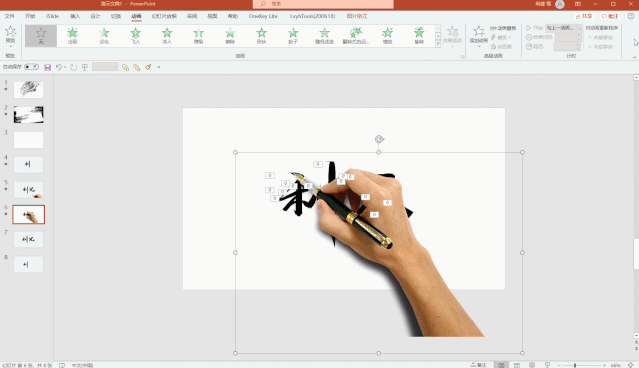Apply the Wheel animation effect
The height and width of the screenshot is (368, 639).
click(293, 35)
